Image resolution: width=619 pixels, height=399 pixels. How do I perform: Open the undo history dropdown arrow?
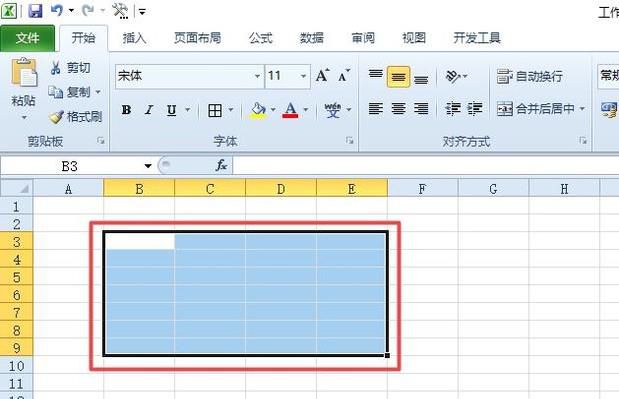(x=71, y=11)
